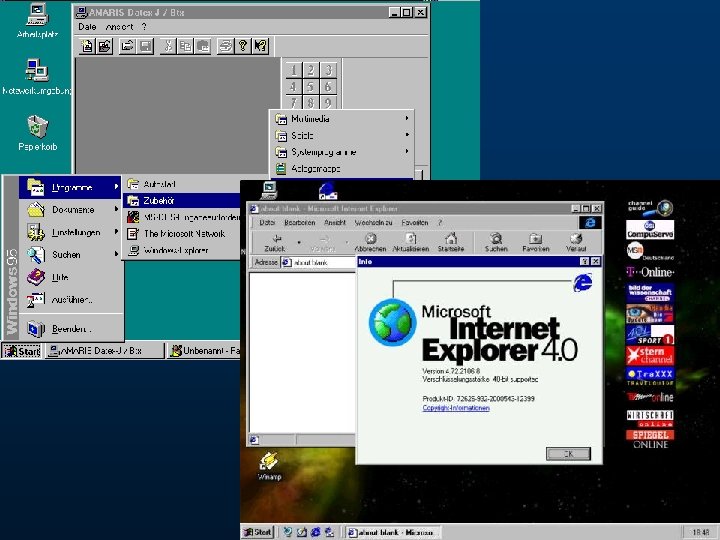Choose Ausführen in the Start menu
Screen dimensions: 720x540
tap(70, 300)
